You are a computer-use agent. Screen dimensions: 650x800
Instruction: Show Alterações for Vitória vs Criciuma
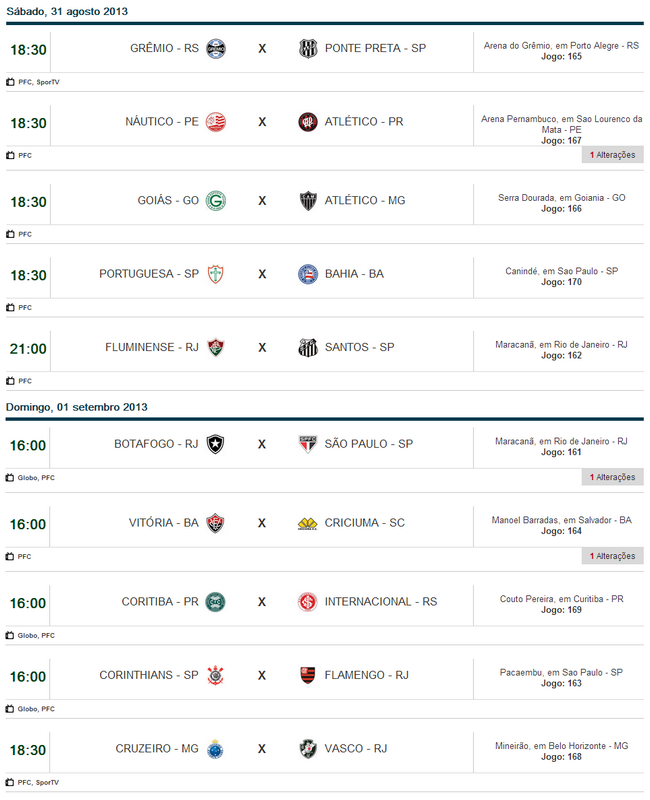612,555
